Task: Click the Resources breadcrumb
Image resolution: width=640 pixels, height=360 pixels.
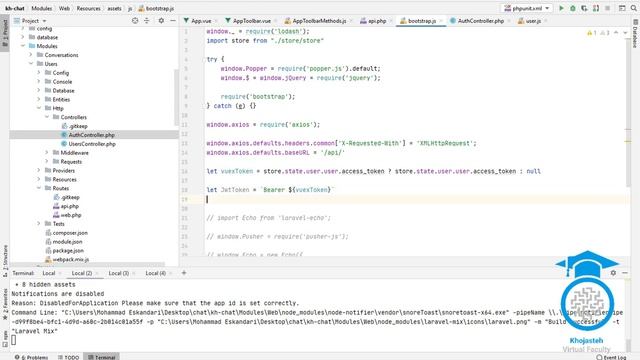Action: [88, 8]
